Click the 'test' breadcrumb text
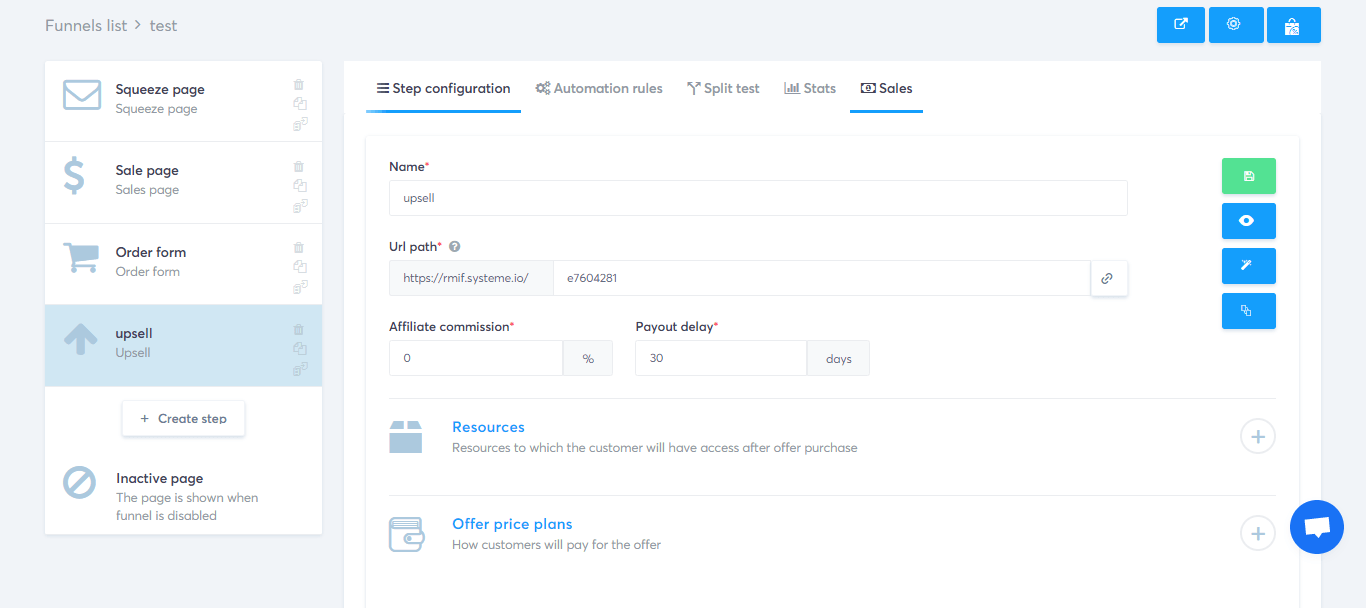Screen dimensions: 1366x608 tap(163, 25)
